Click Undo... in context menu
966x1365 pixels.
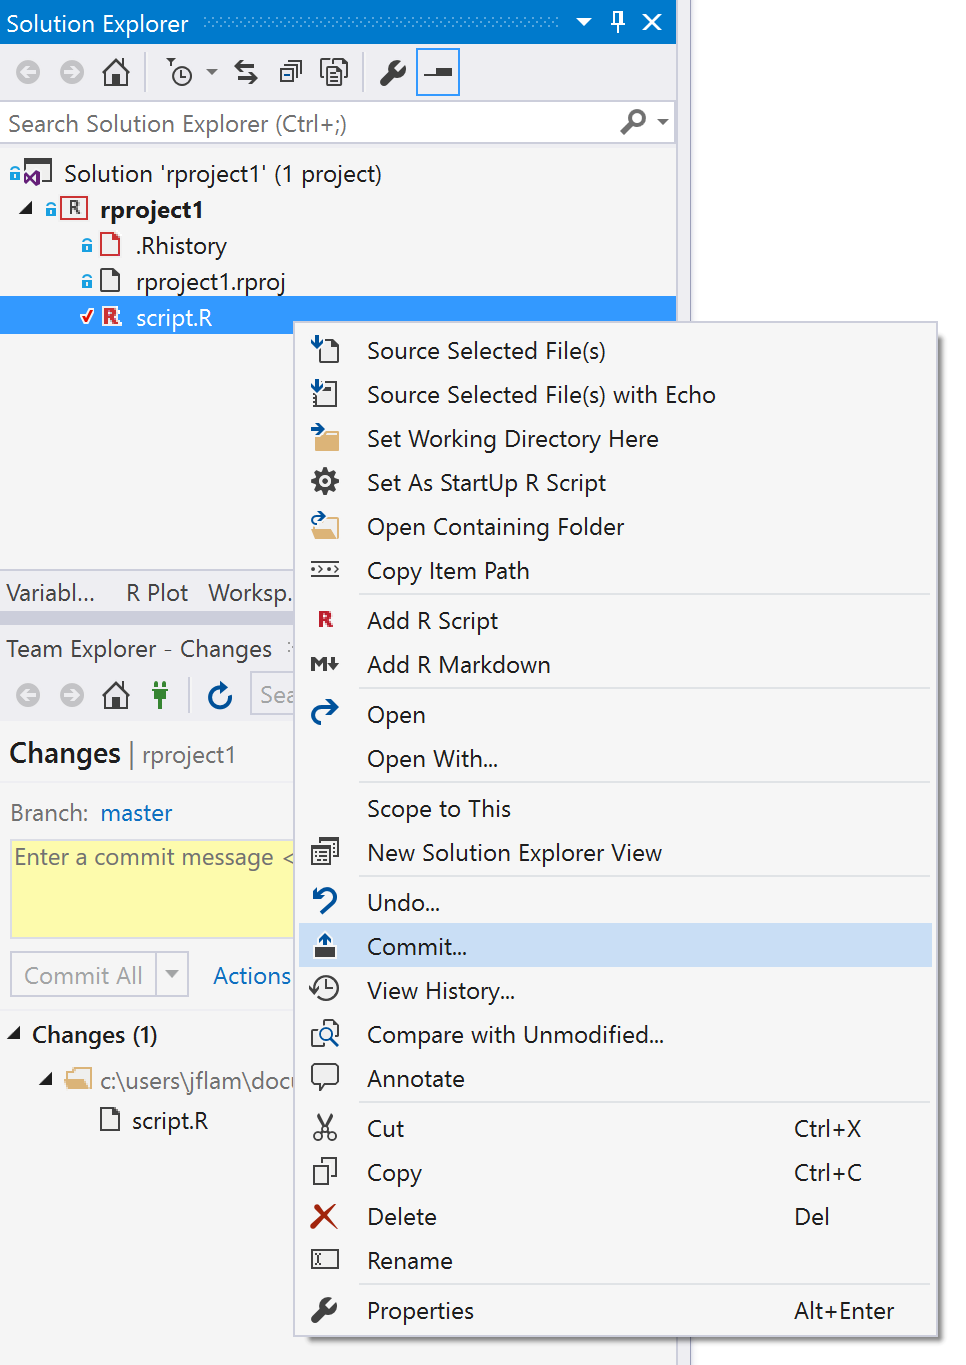[615, 903]
